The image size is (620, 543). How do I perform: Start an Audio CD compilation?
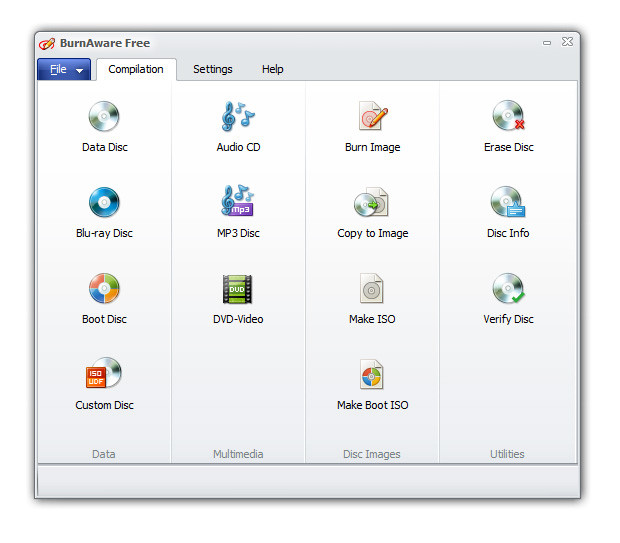238,116
